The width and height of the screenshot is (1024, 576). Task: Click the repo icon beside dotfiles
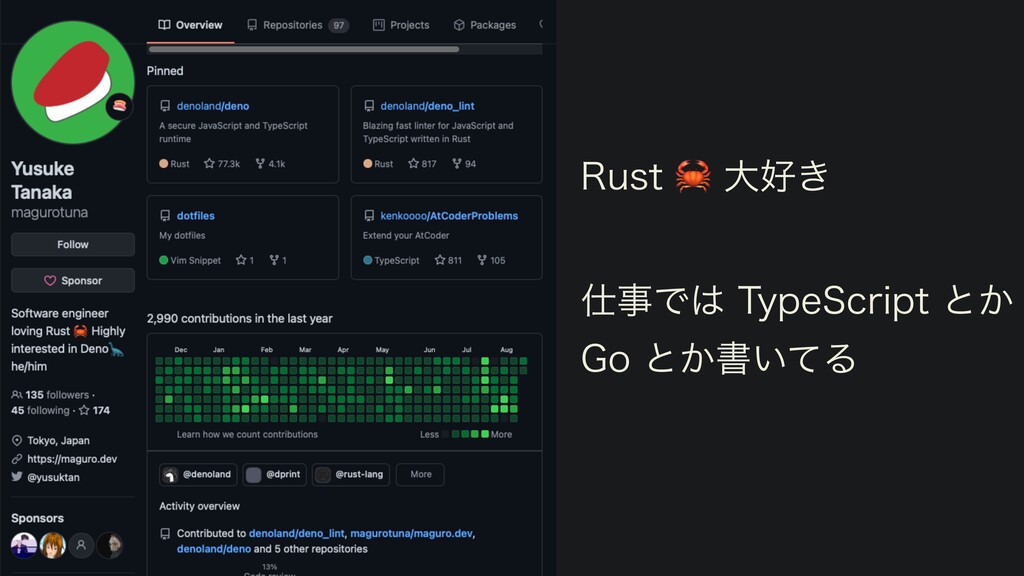[x=165, y=216]
